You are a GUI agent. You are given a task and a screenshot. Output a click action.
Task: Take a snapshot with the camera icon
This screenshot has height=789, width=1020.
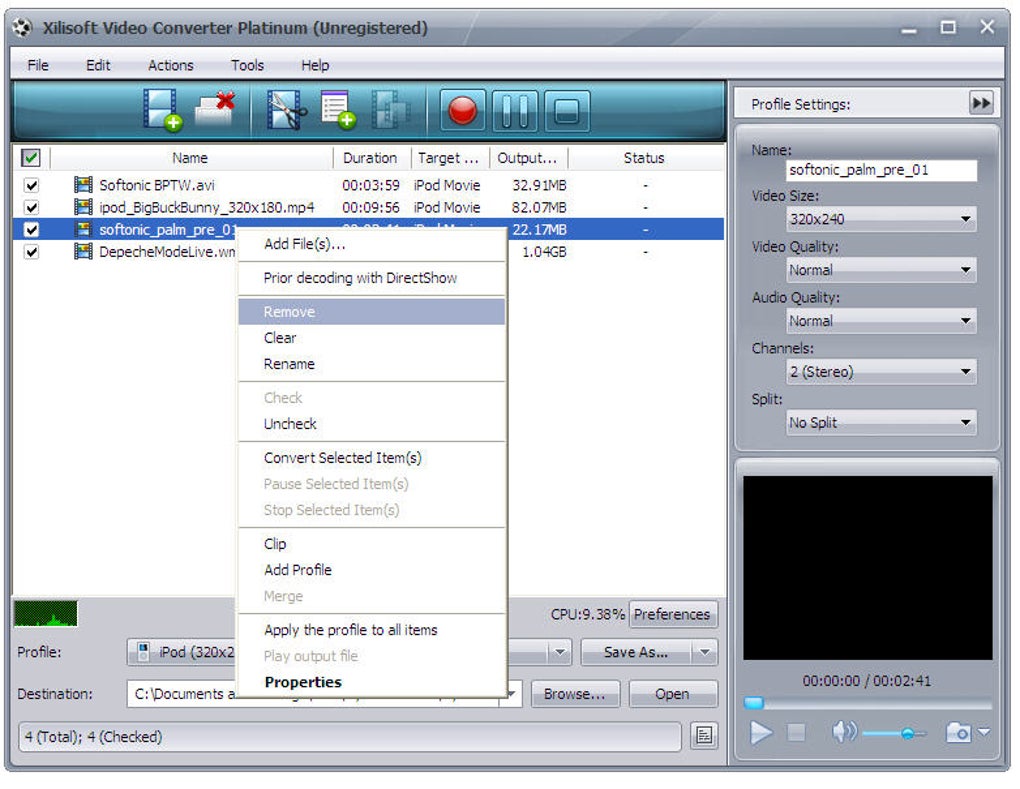[958, 732]
